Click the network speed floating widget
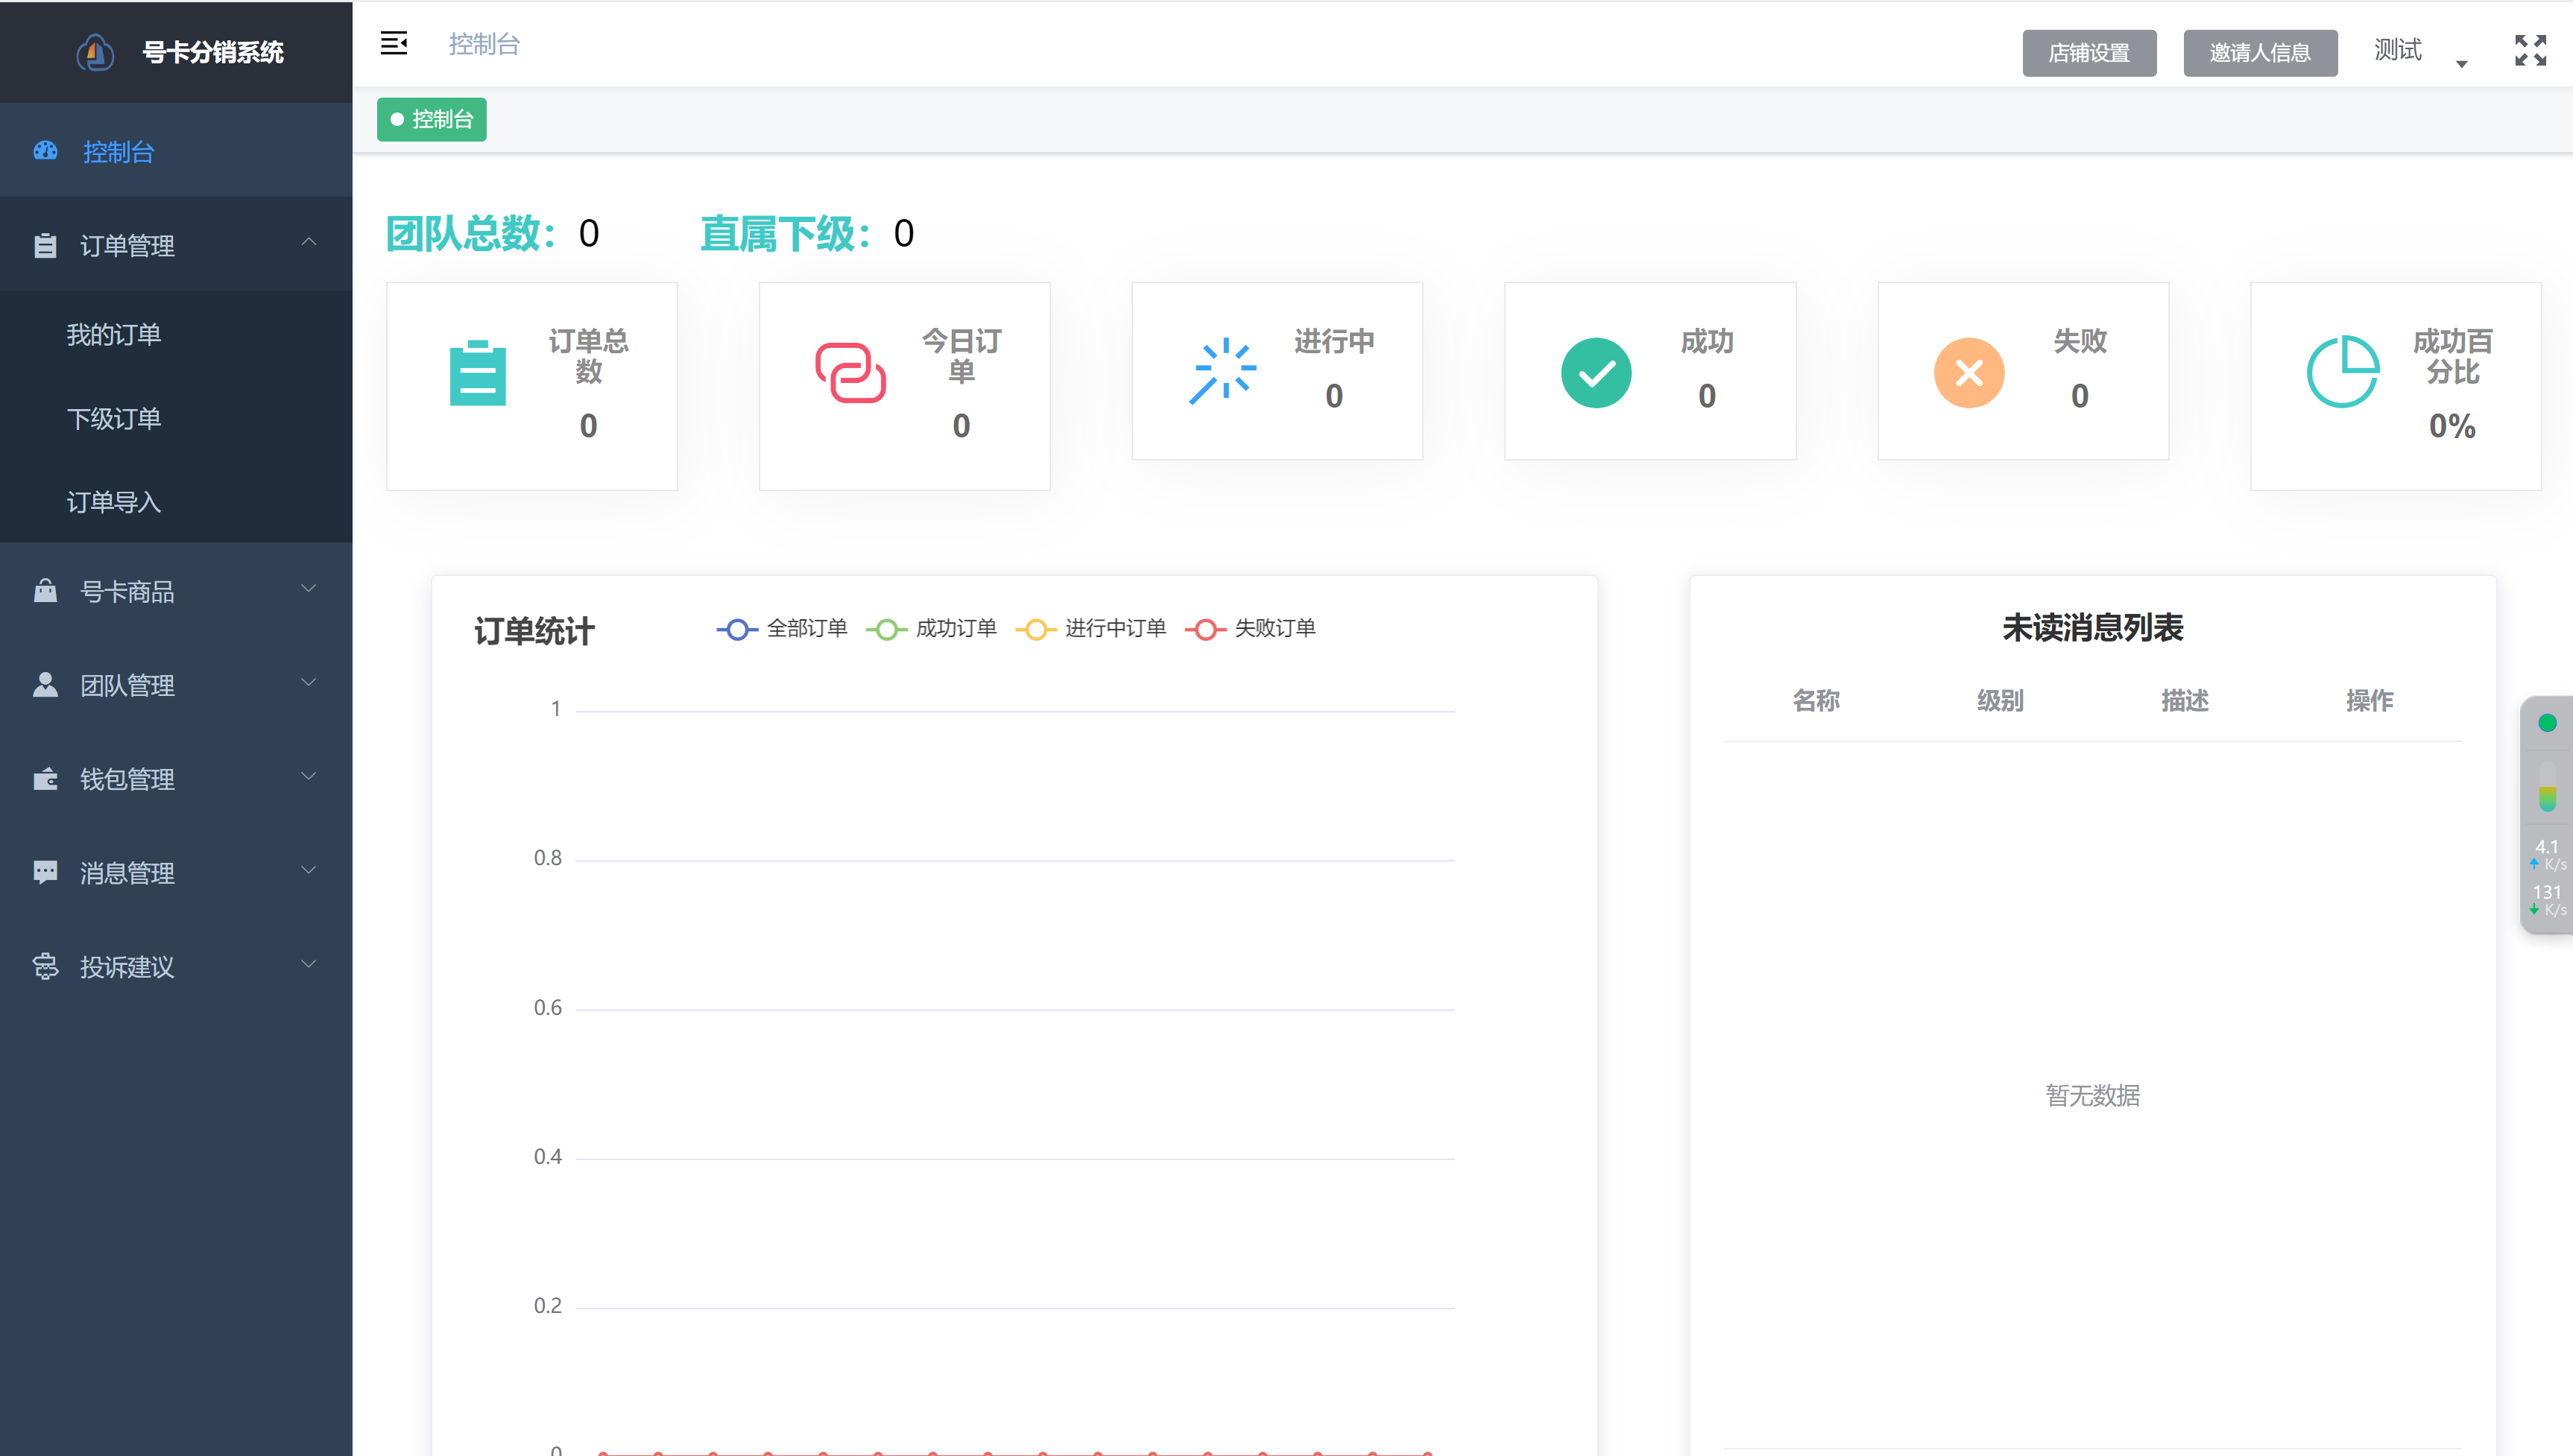Screen dimensions: 2573x1456 pyautogui.click(x=2546, y=815)
